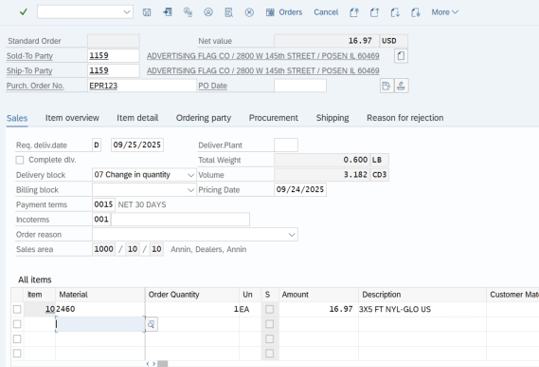The width and height of the screenshot is (539, 367).
Task: Click the circled X reject icon
Action: [249, 12]
